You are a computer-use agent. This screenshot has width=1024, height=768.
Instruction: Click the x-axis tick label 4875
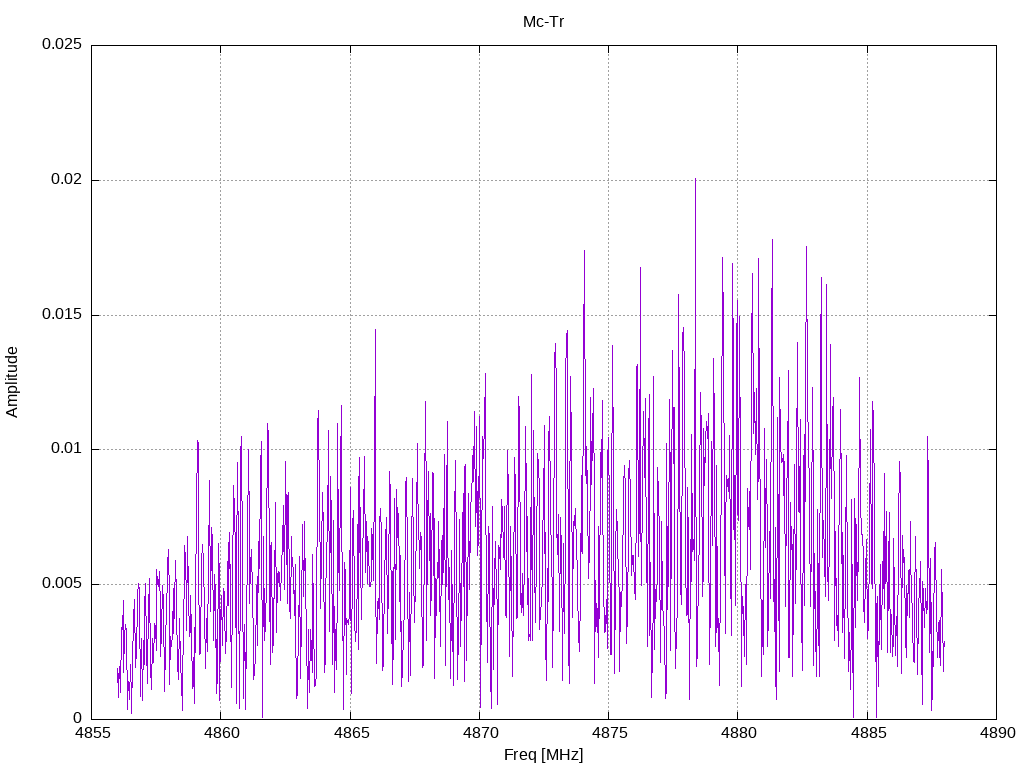609,733
